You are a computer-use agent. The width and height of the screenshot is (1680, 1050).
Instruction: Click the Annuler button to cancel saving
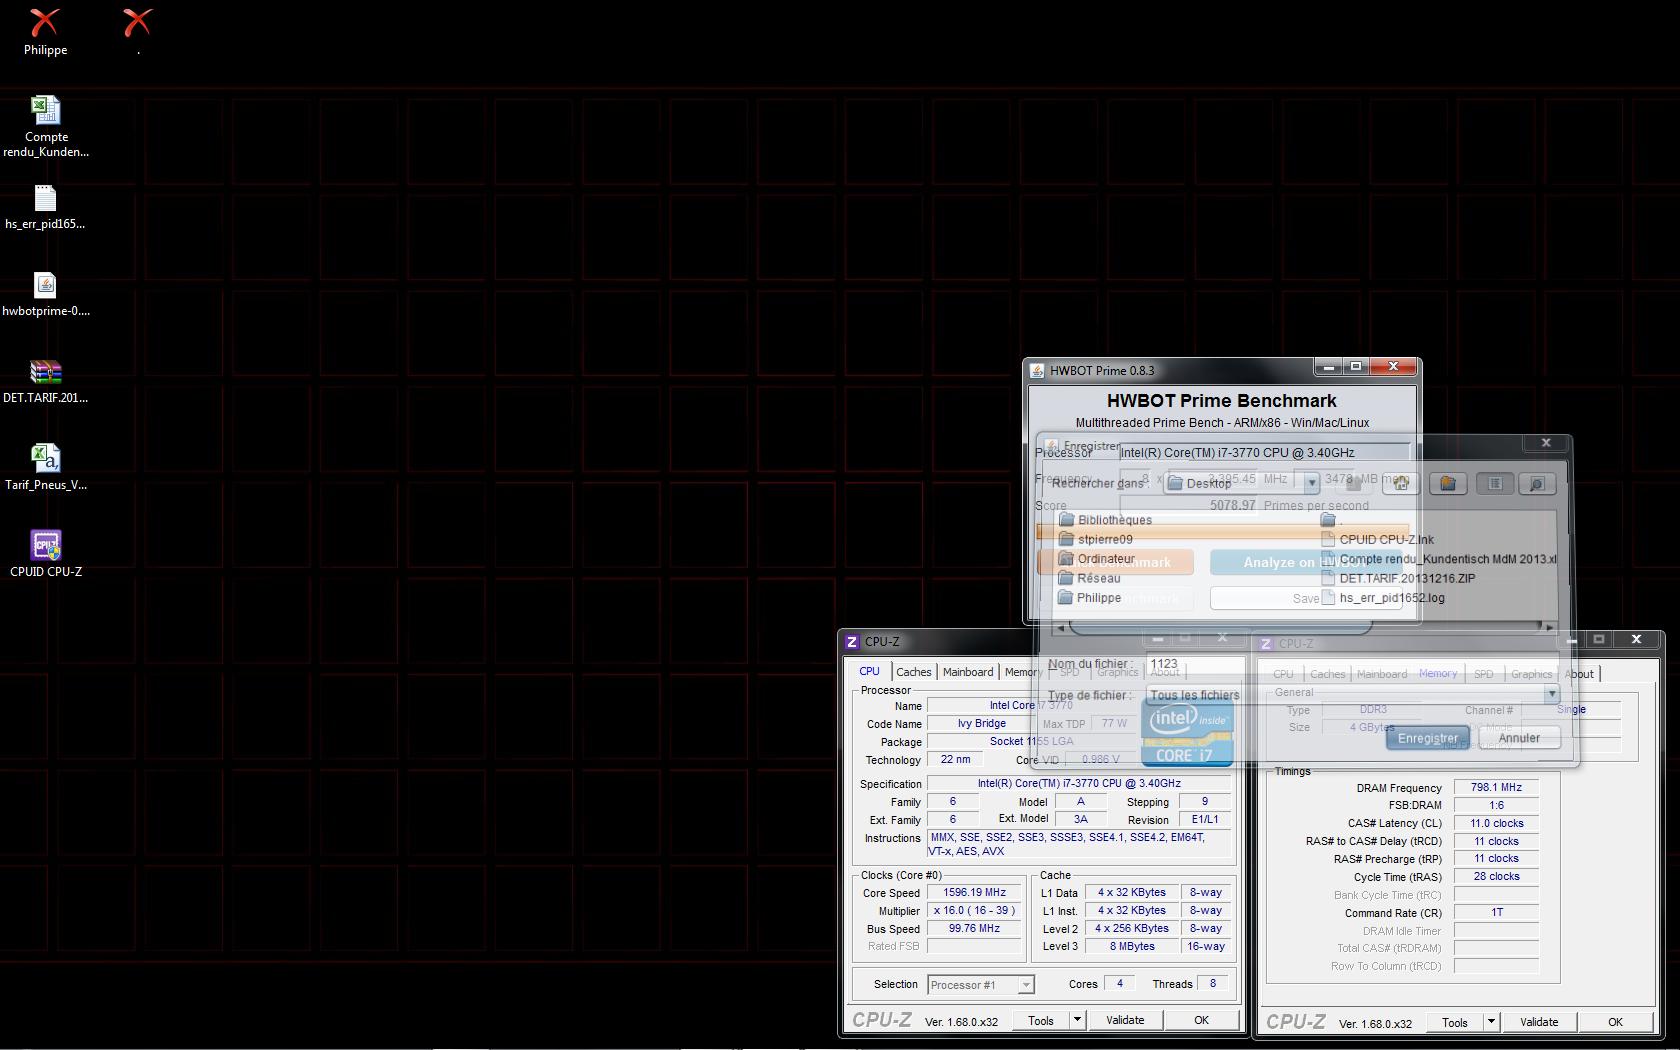tap(1519, 738)
